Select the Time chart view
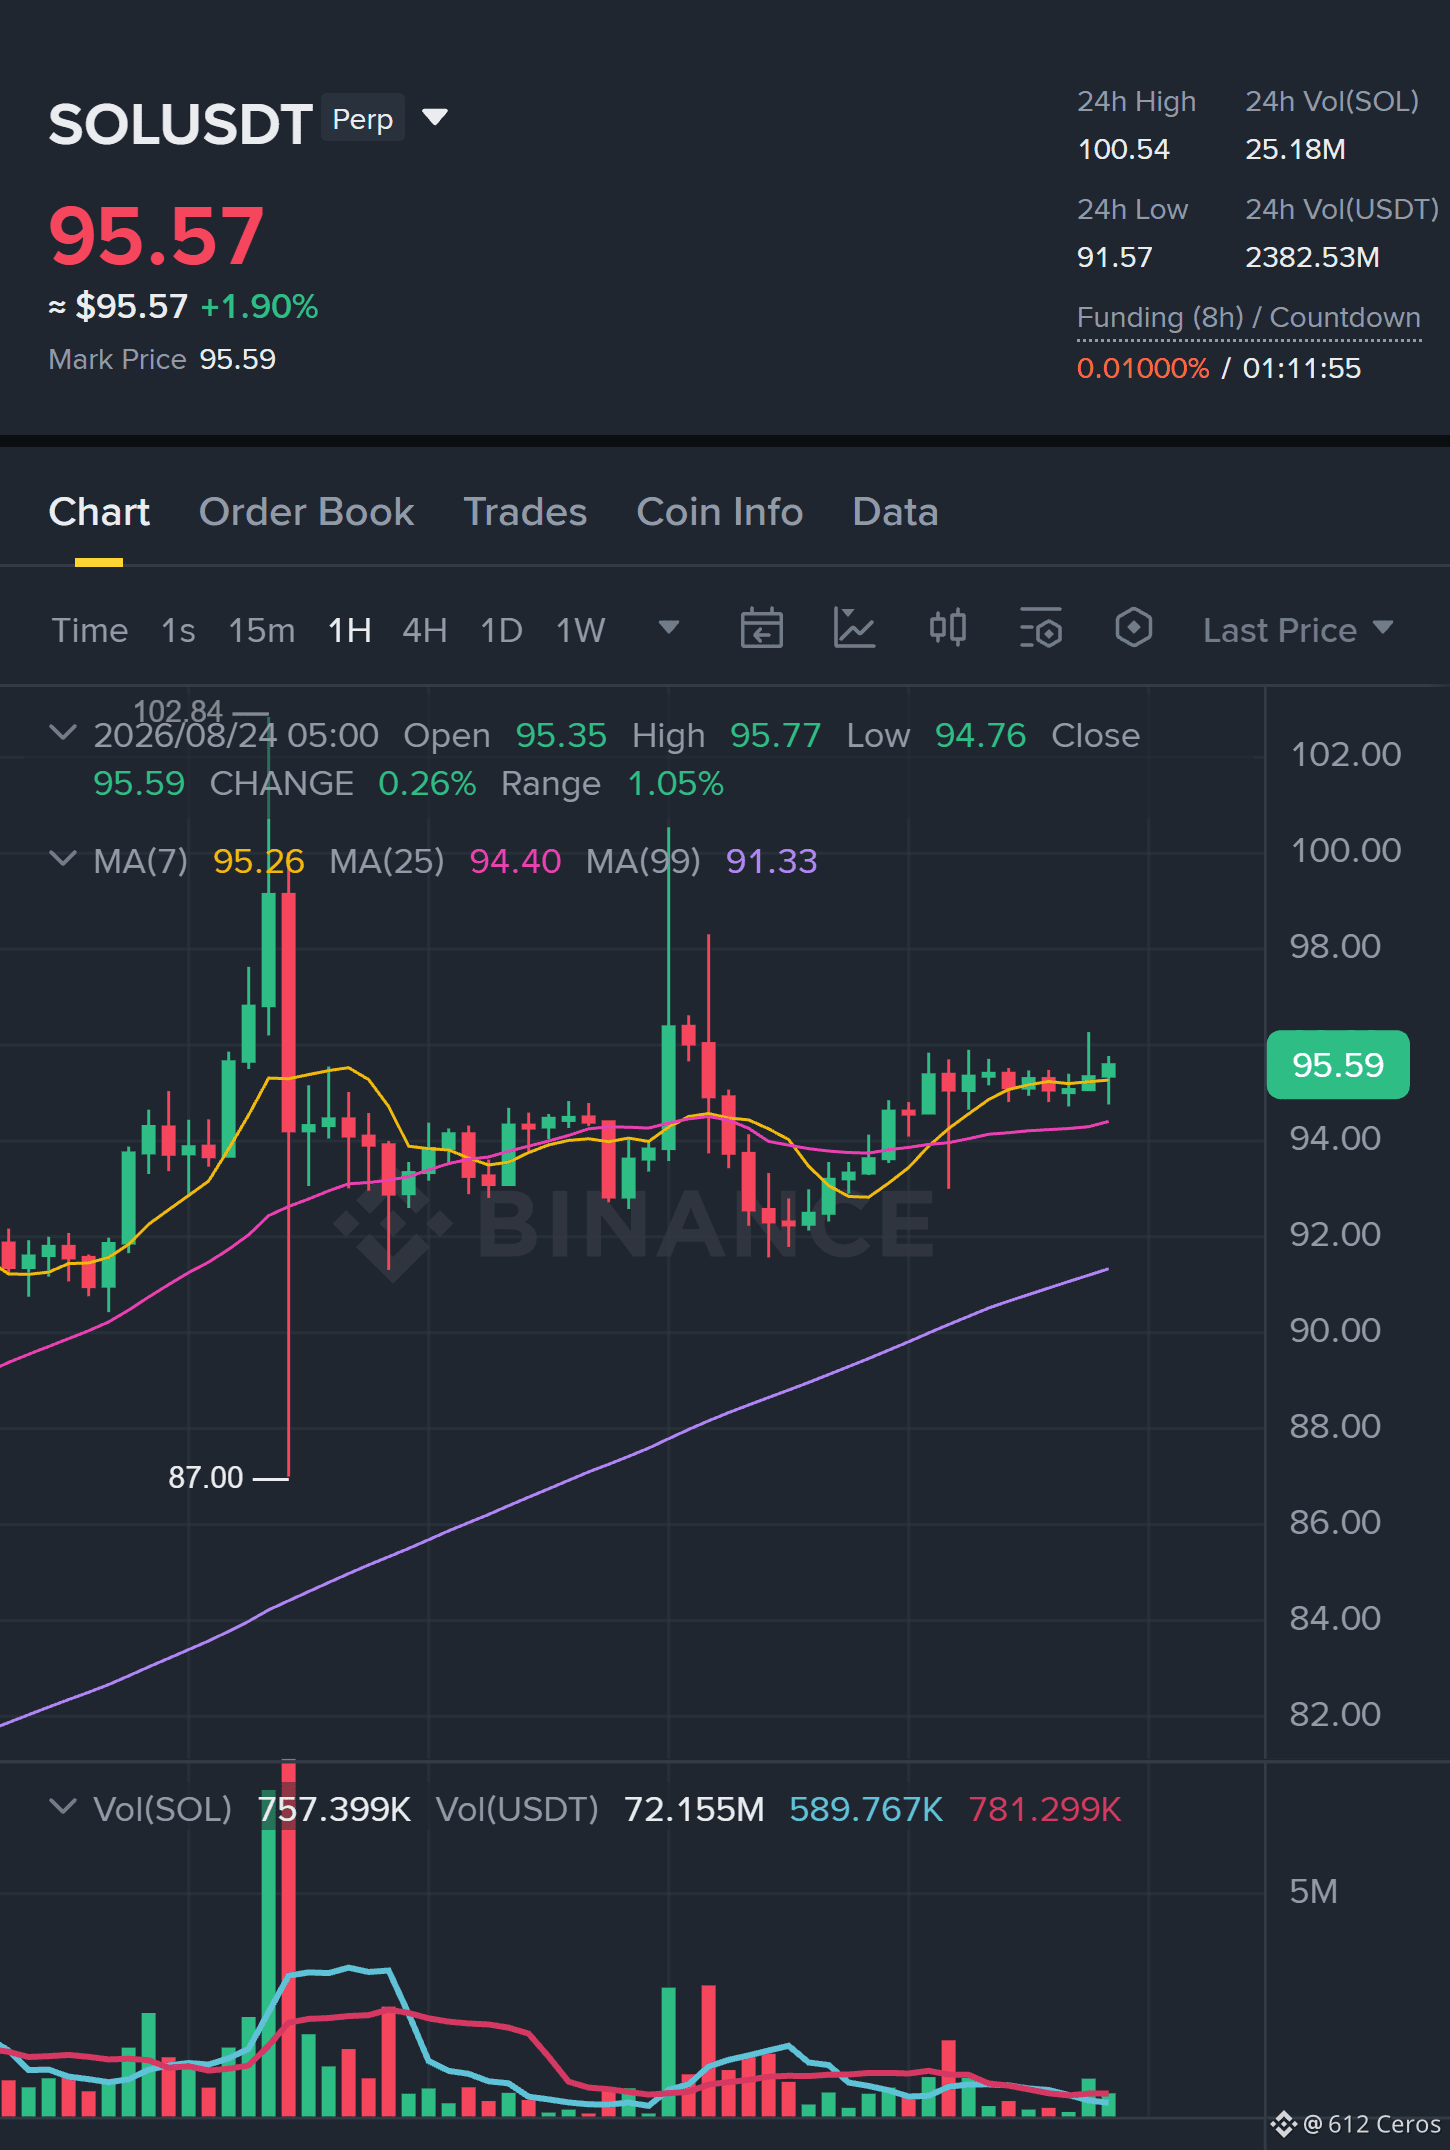This screenshot has height=2150, width=1450. coord(90,630)
